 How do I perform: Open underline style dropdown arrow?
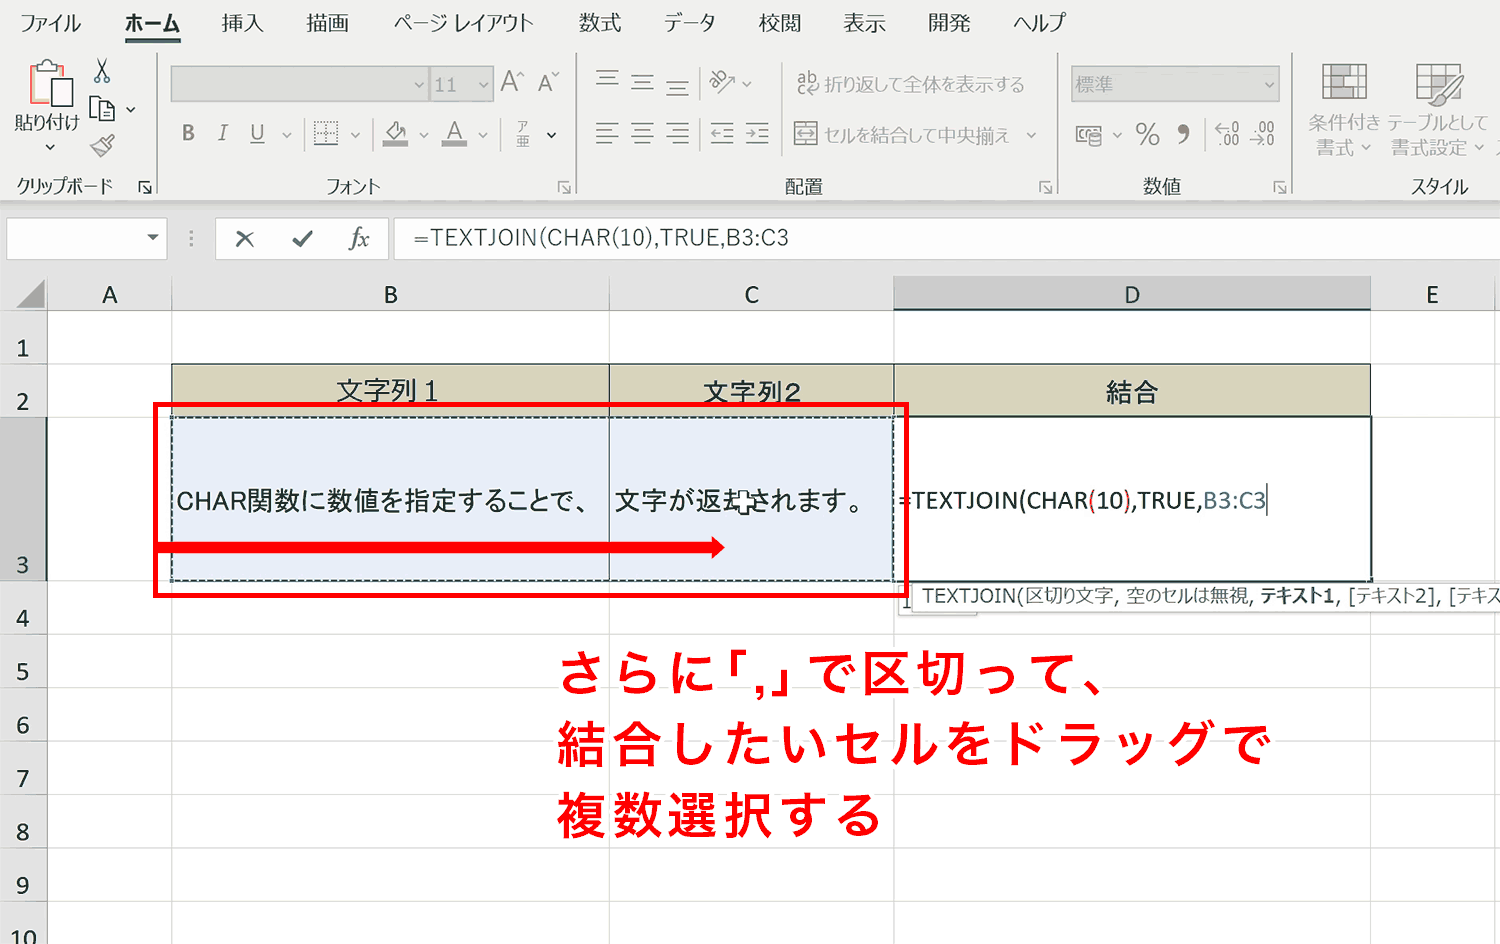(287, 134)
